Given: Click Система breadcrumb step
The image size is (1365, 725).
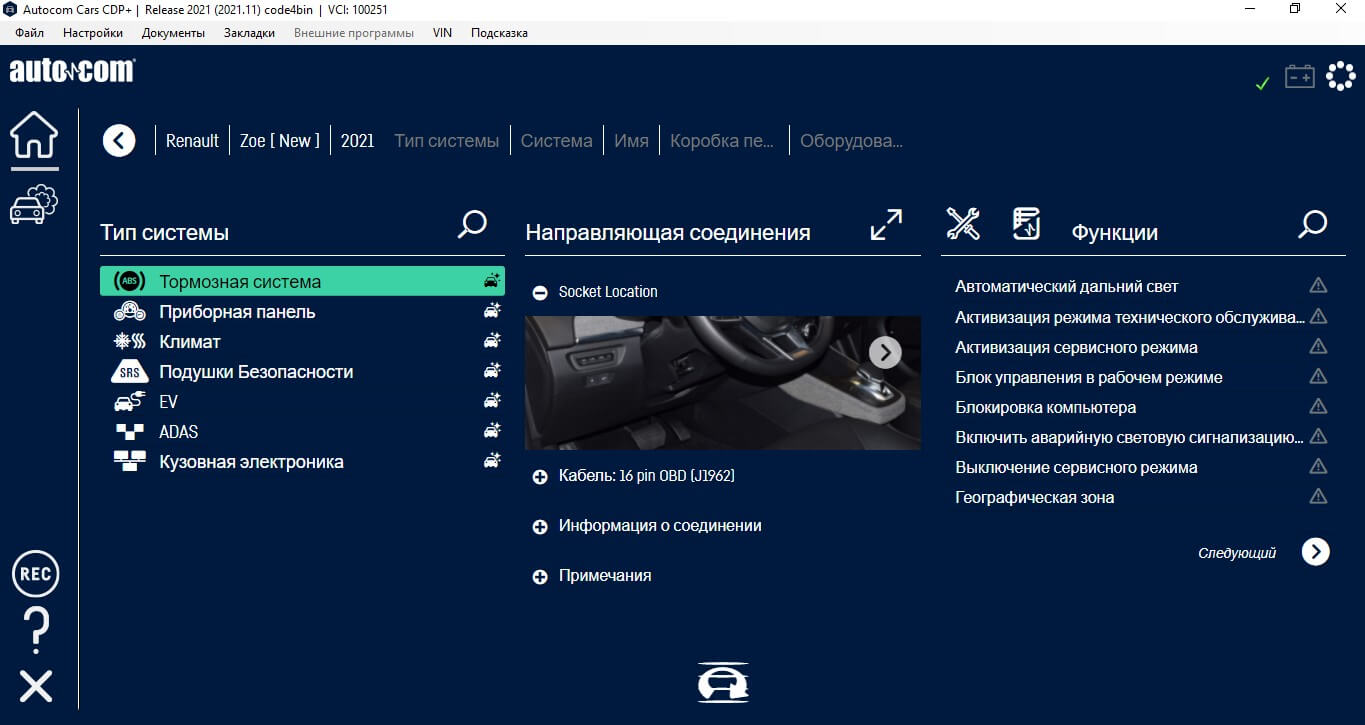Looking at the screenshot, I should coord(557,141).
